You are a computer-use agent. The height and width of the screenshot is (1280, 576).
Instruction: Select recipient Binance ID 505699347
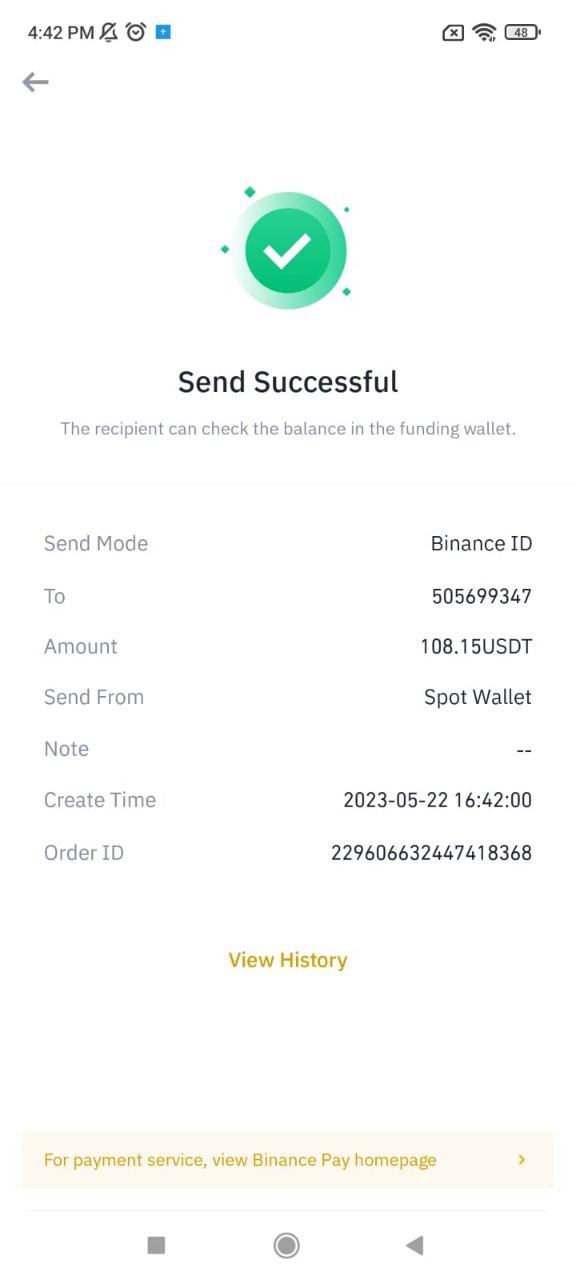point(482,596)
